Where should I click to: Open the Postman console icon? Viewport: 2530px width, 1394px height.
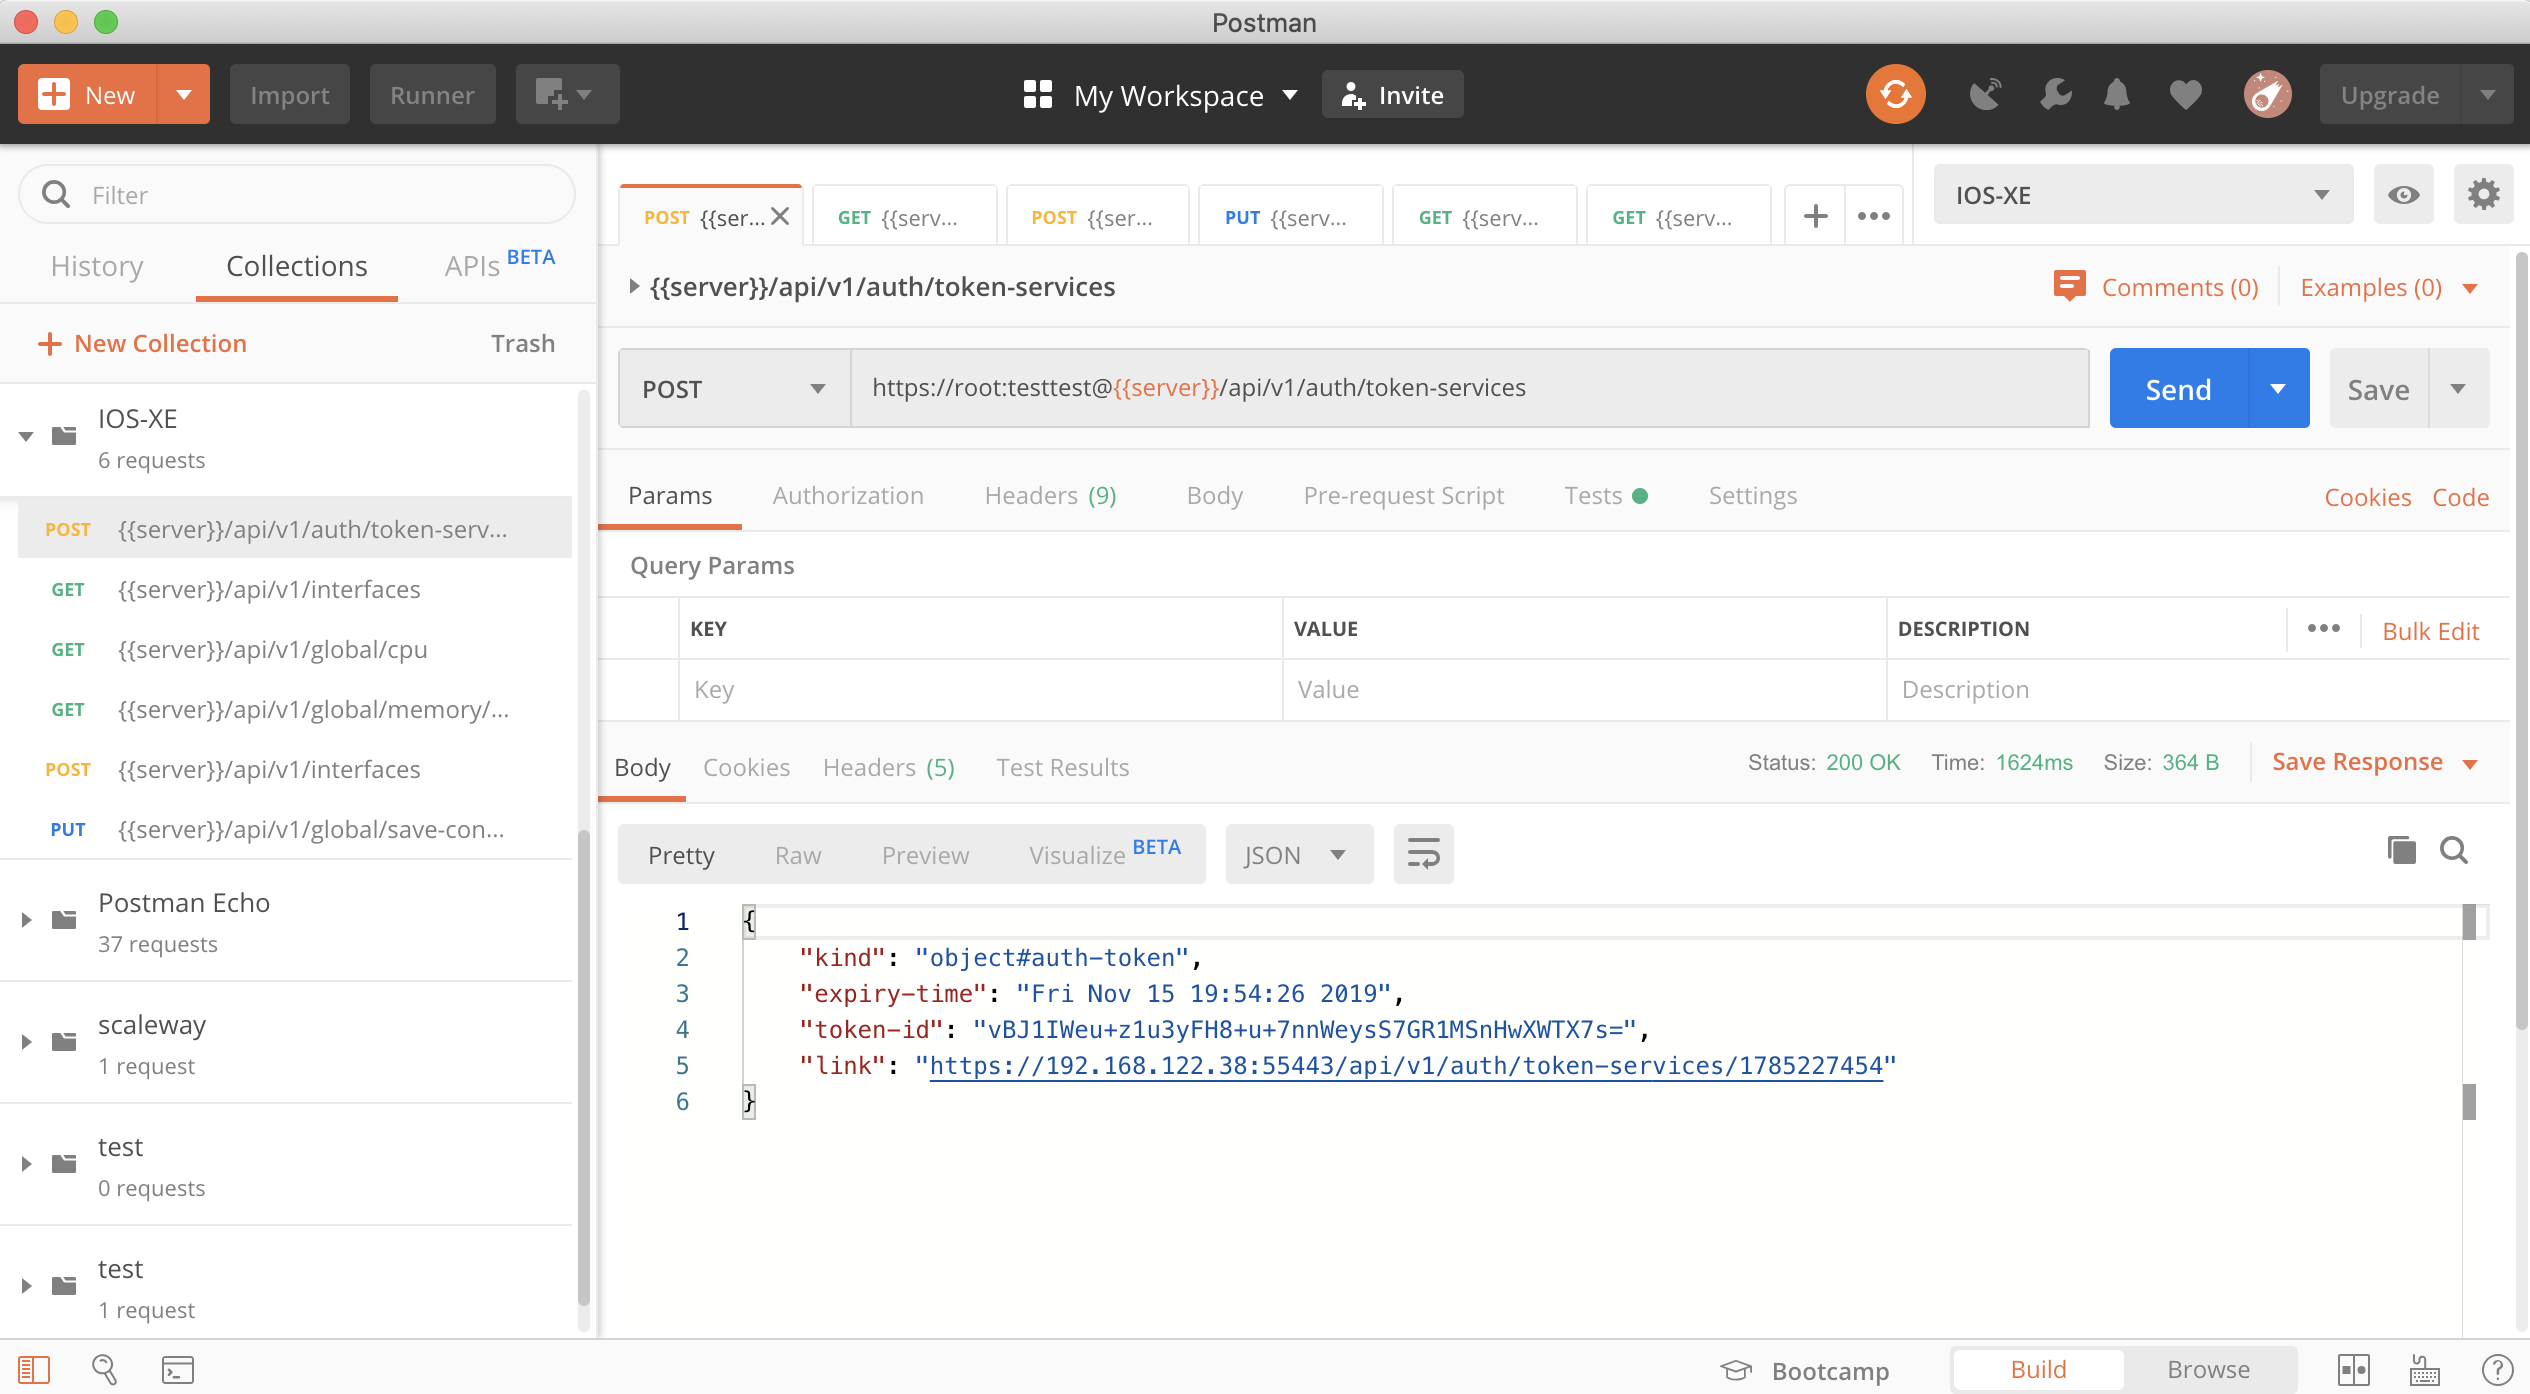178,1369
